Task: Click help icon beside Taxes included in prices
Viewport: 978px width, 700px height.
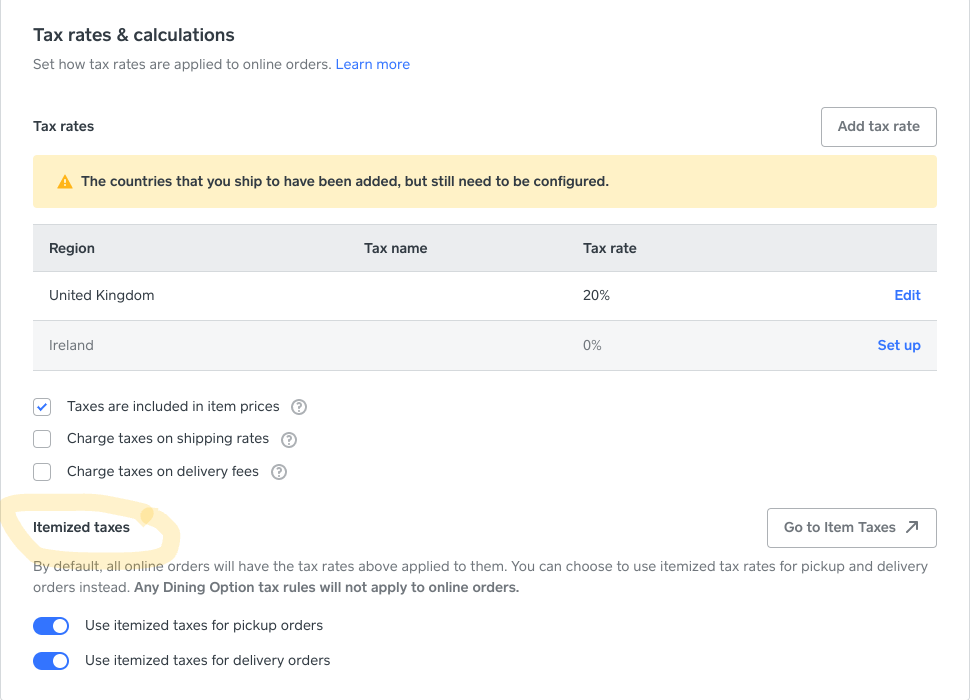Action: pyautogui.click(x=298, y=407)
